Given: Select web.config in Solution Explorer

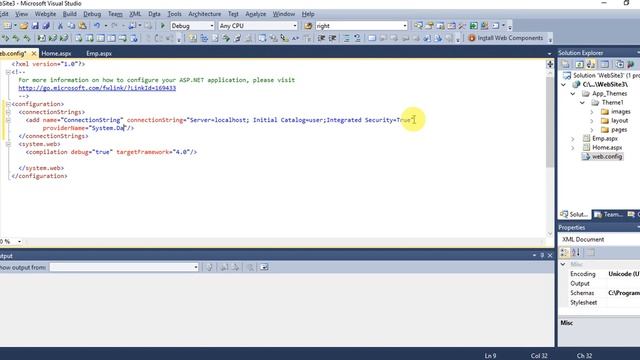Looking at the screenshot, I should tap(607, 156).
